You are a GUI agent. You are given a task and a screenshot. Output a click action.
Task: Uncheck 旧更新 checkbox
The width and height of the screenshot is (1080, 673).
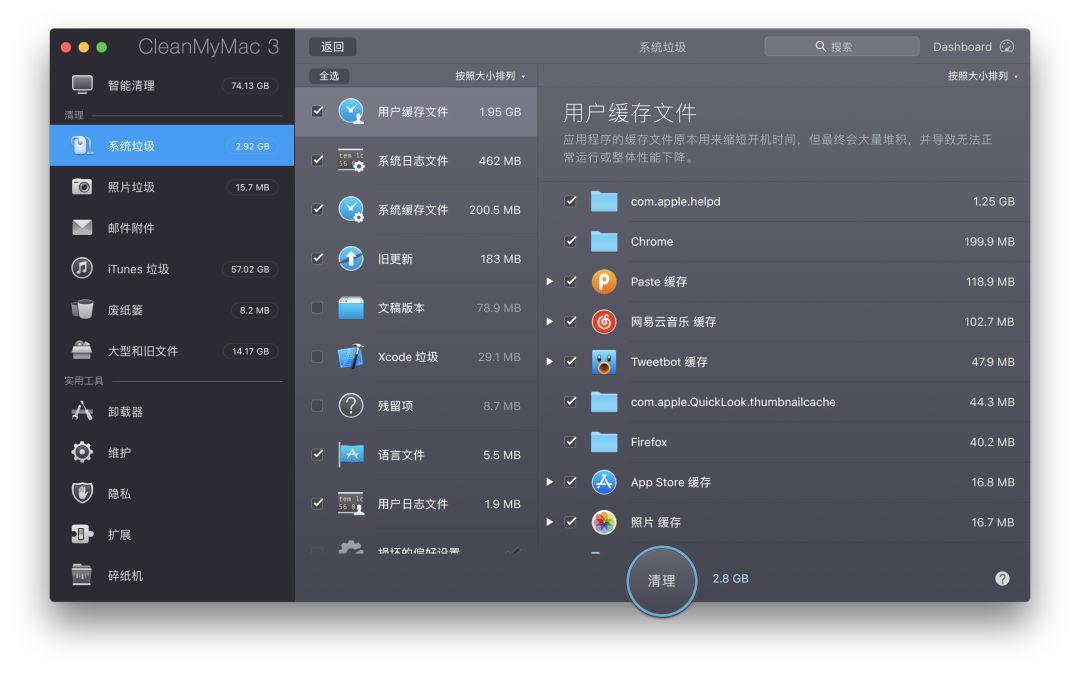318,258
